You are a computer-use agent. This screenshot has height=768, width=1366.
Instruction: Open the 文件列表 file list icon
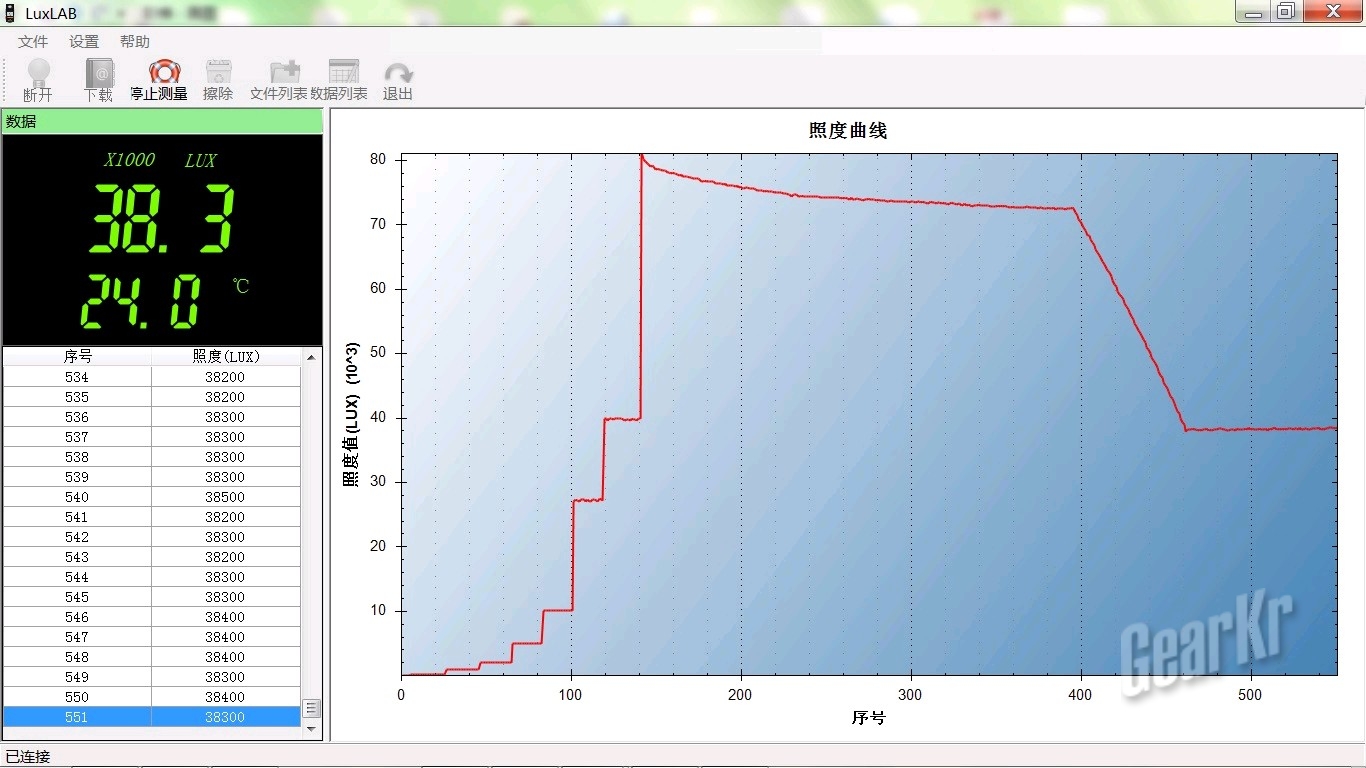[x=283, y=74]
